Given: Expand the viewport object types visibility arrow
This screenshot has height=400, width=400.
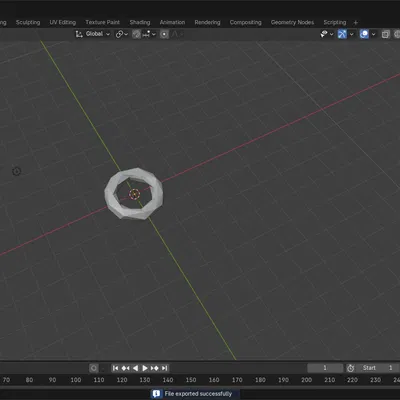Looking at the screenshot, I should tap(331, 34).
